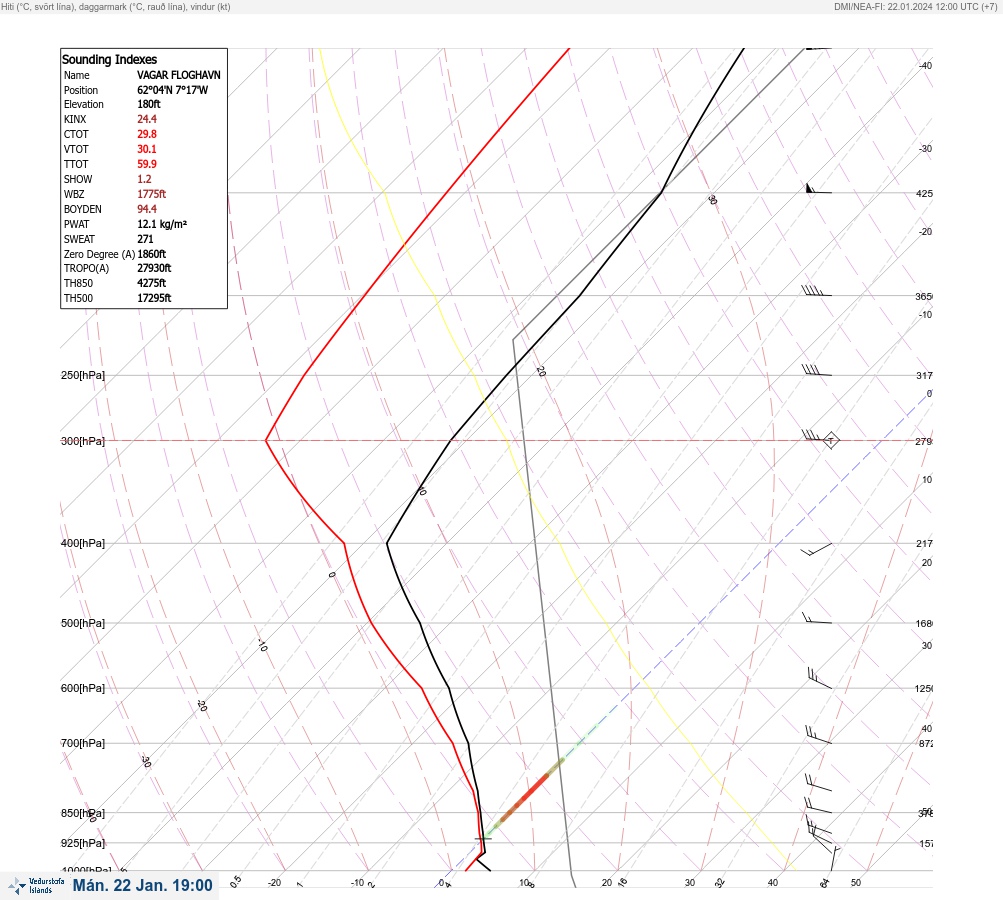This screenshot has height=900, width=1003.
Task: Select the 700[hPa] pressure label
Action: click(x=83, y=743)
